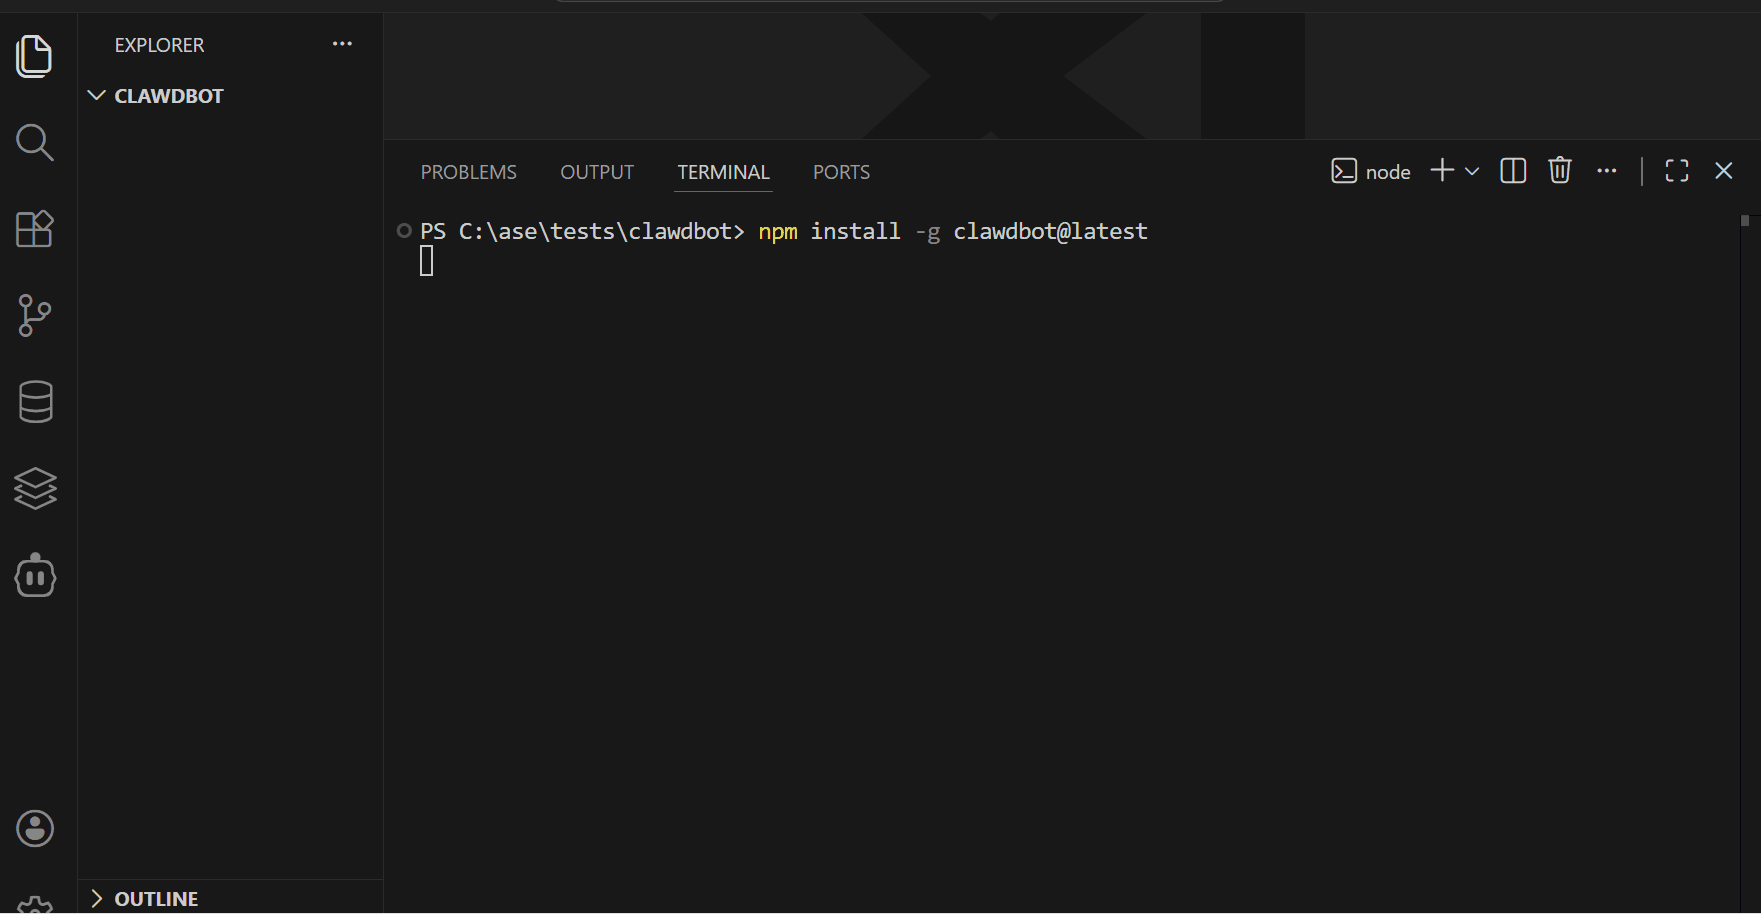Split the terminal pane
The width and height of the screenshot is (1761, 914).
coord(1513,171)
